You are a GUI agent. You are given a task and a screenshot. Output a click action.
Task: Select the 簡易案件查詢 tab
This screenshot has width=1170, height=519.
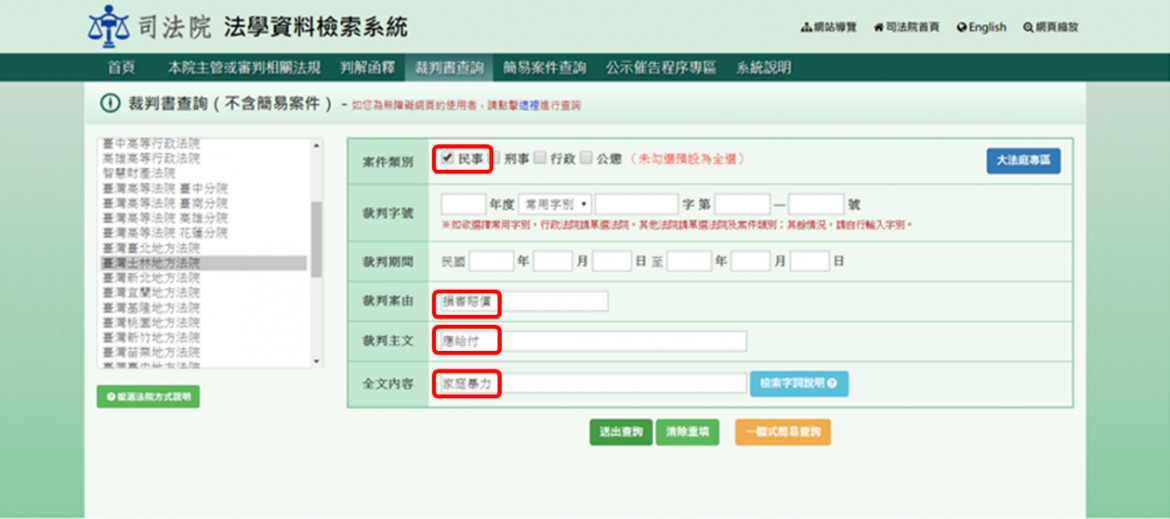pos(544,68)
